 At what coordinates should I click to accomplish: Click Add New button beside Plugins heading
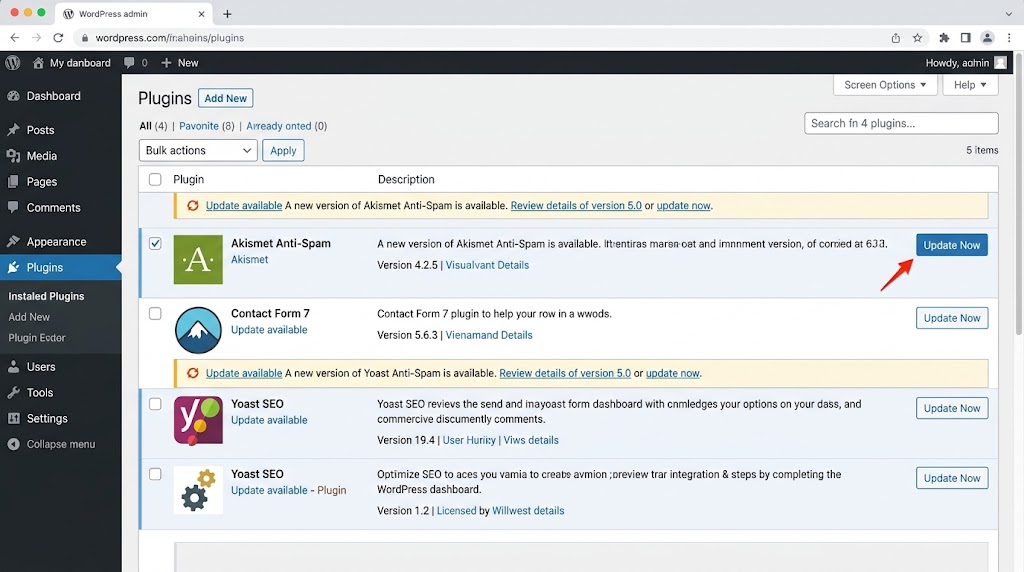point(225,98)
